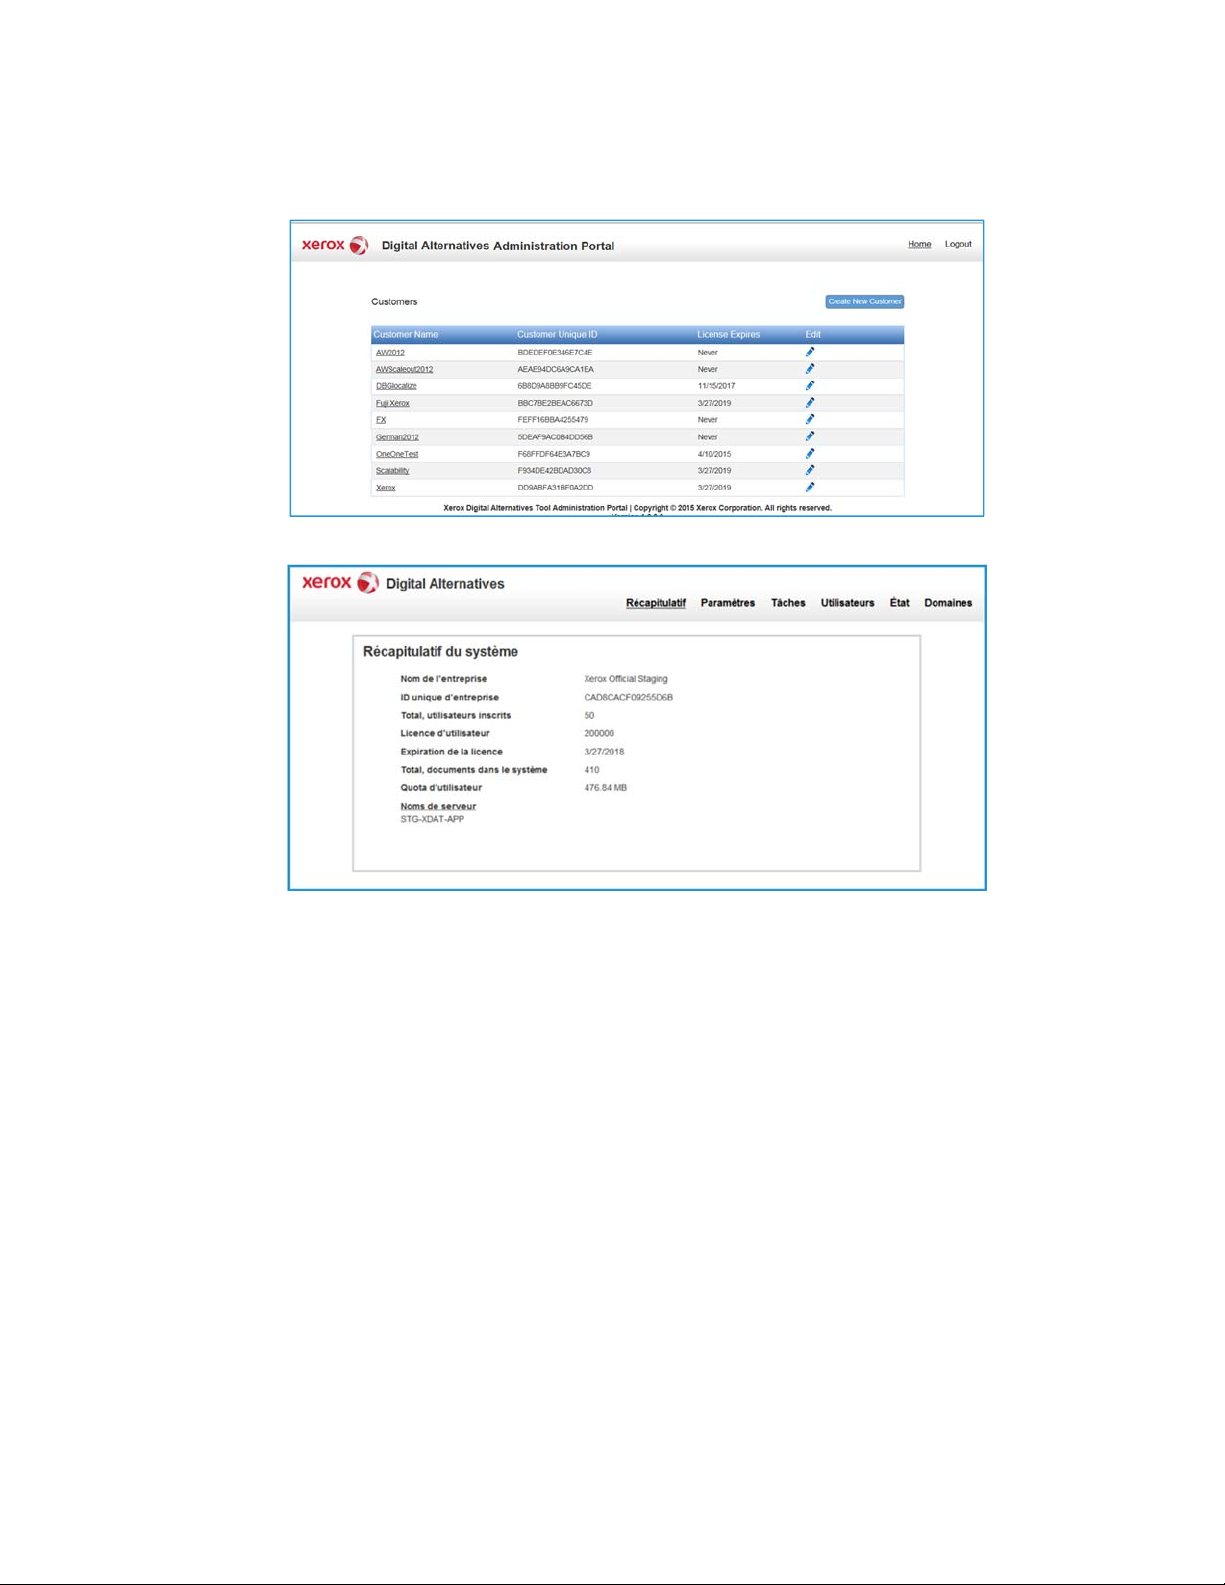This screenshot has height=1585, width=1225.
Task: Click the Nom de l'entreprise label
Action: [x=444, y=679]
